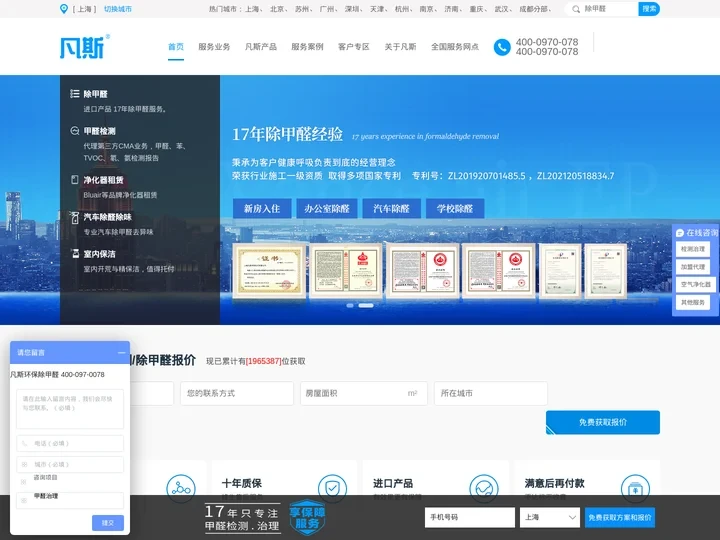Focus the 甲醛治理 consult item field
This screenshot has width=720, height=540.
pos(70,500)
